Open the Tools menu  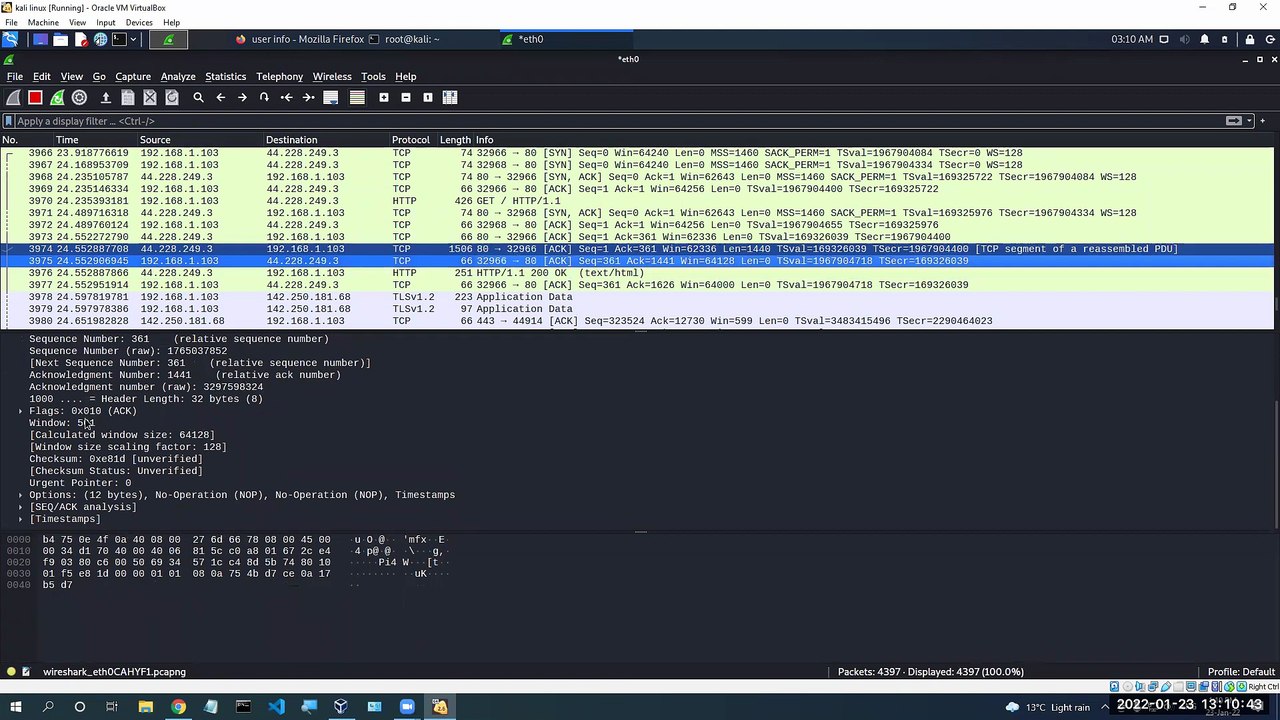pyautogui.click(x=373, y=76)
